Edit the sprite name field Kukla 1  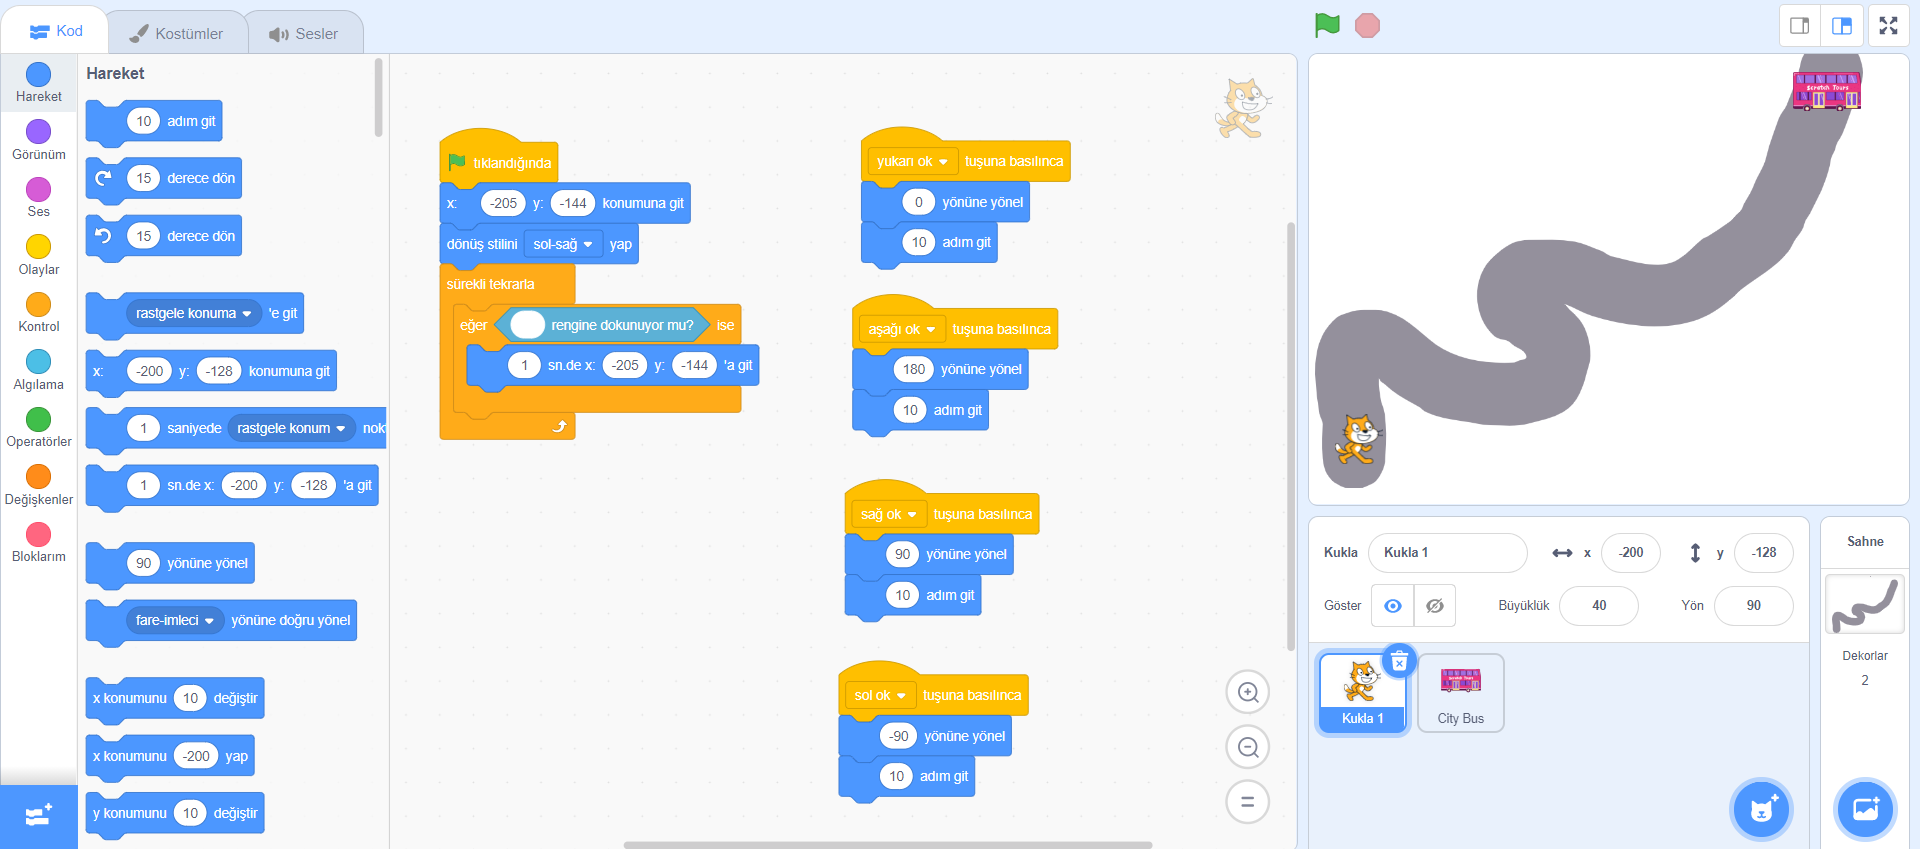[1448, 552]
